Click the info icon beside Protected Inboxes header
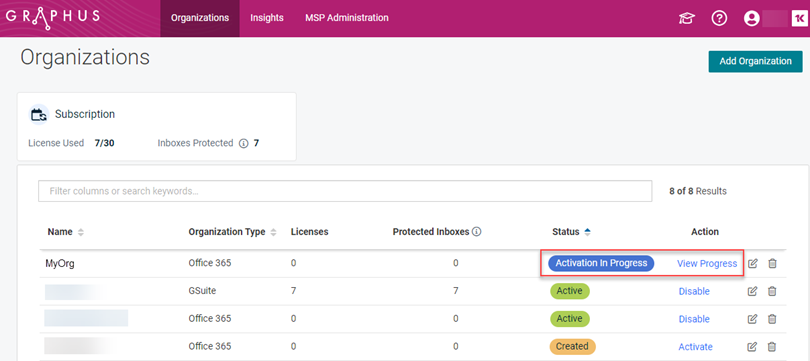This screenshot has width=810, height=361. pyautogui.click(x=477, y=232)
